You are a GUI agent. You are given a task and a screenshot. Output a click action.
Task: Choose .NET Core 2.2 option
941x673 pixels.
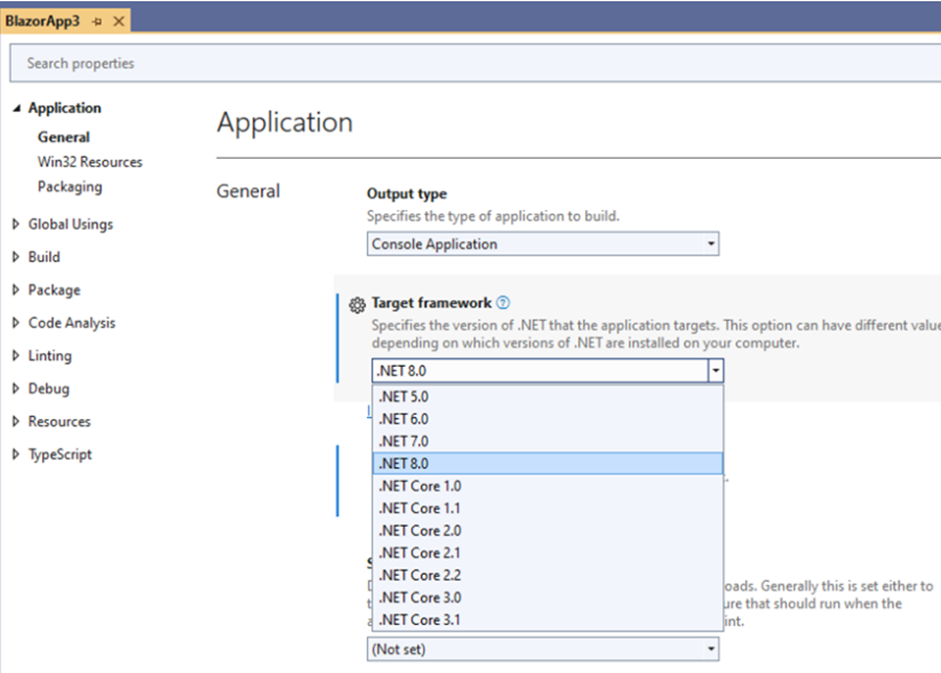(547, 575)
